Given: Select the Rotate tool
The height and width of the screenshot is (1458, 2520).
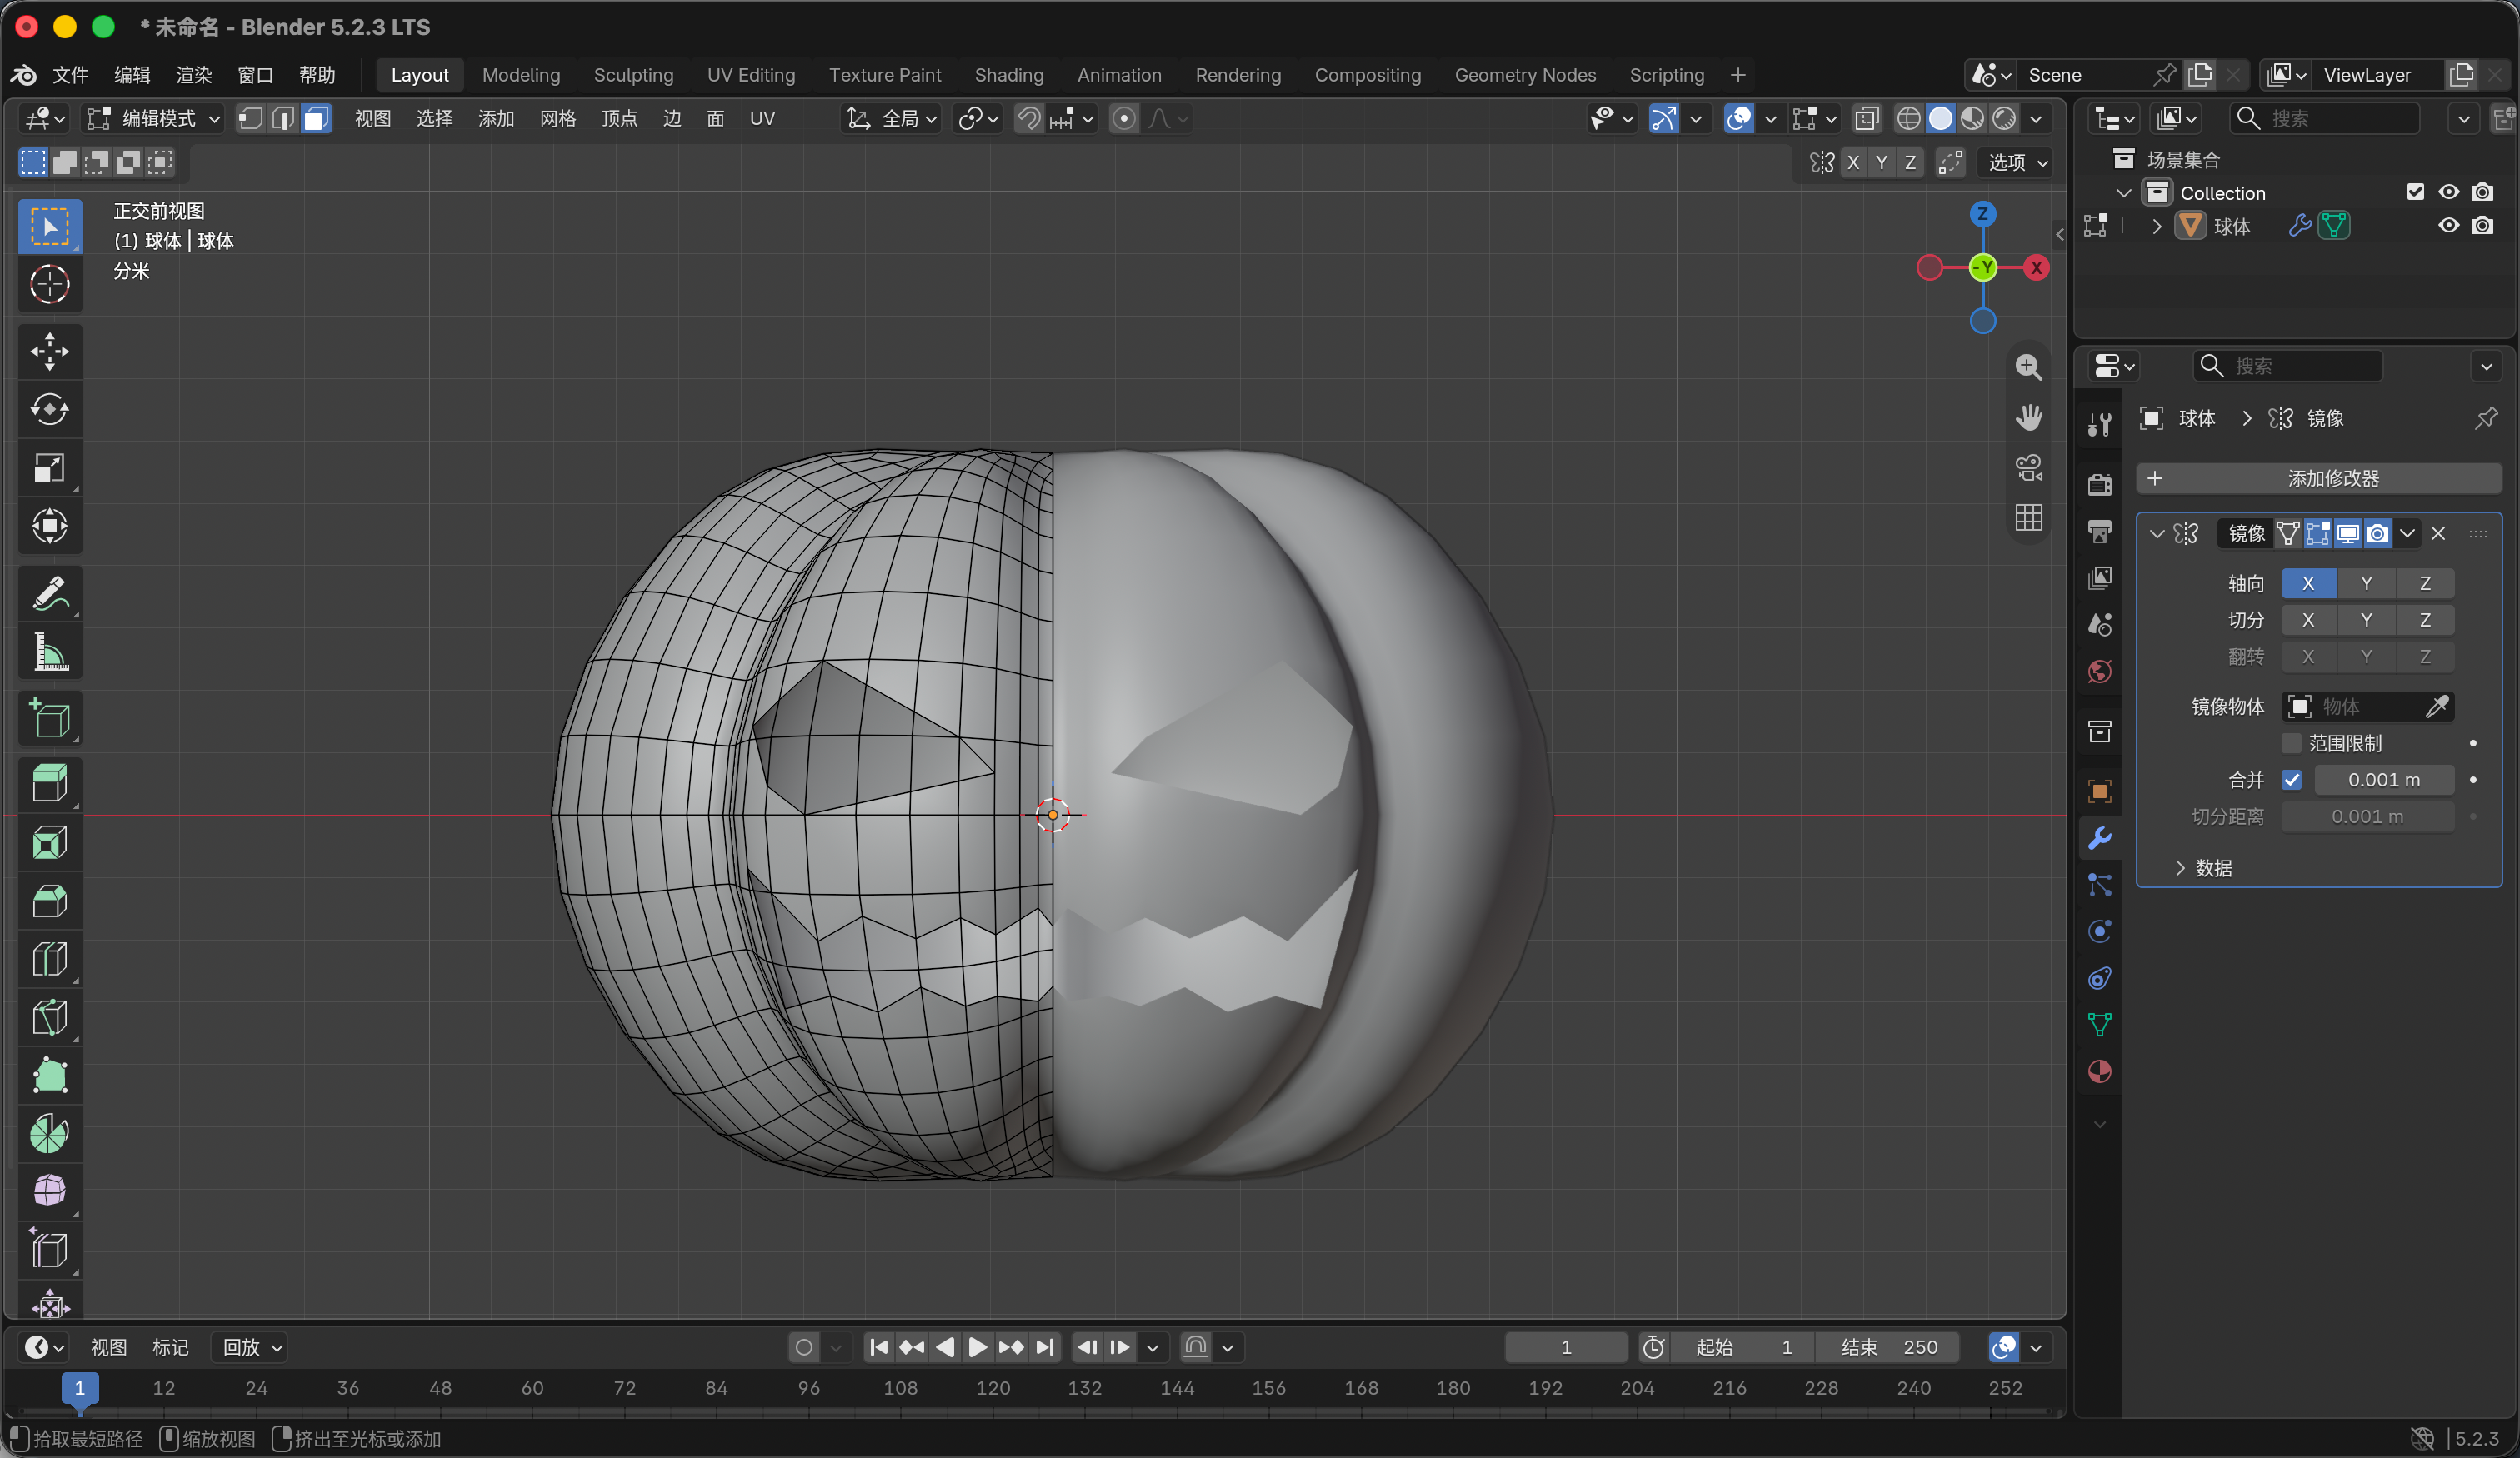Looking at the screenshot, I should coord(50,409).
